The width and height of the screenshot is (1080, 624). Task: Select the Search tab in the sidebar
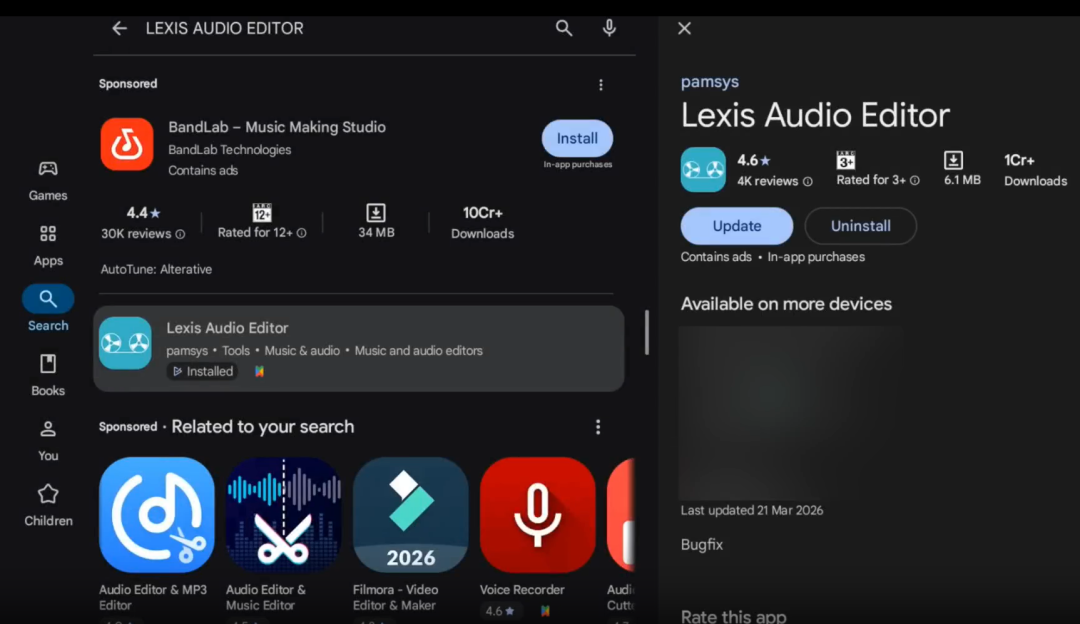pyautogui.click(x=48, y=309)
